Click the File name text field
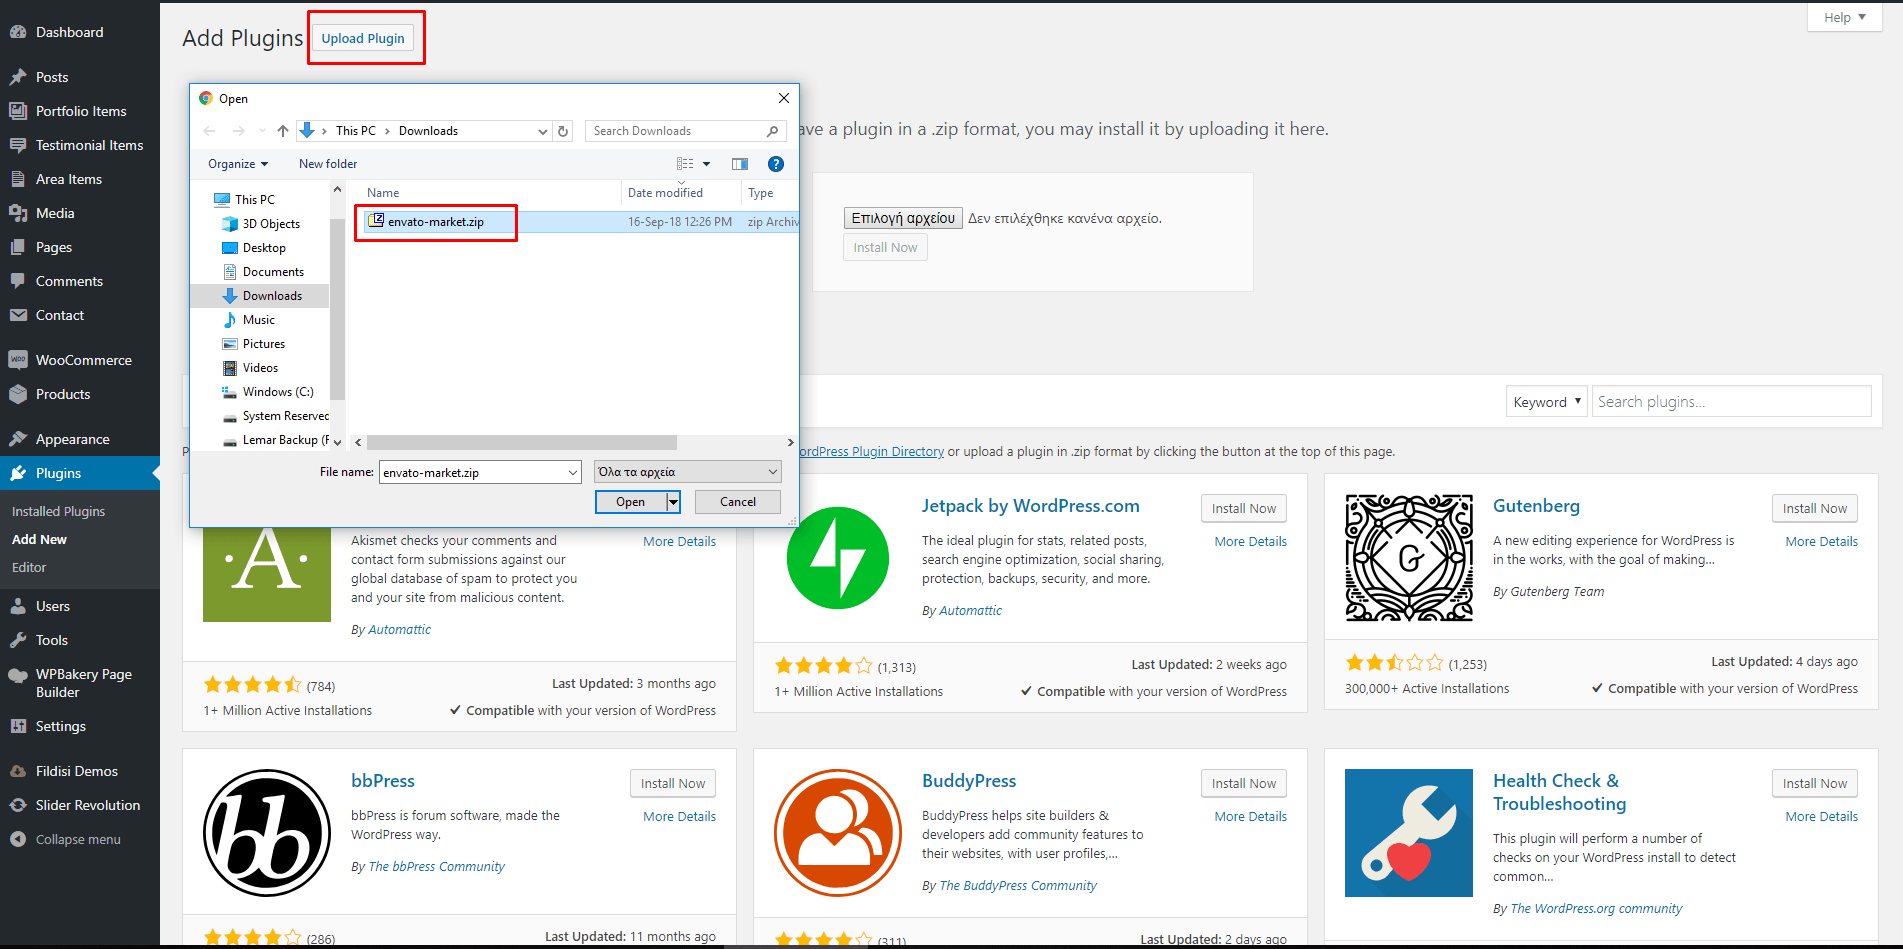Screen dimensions: 1903x949 coord(472,472)
